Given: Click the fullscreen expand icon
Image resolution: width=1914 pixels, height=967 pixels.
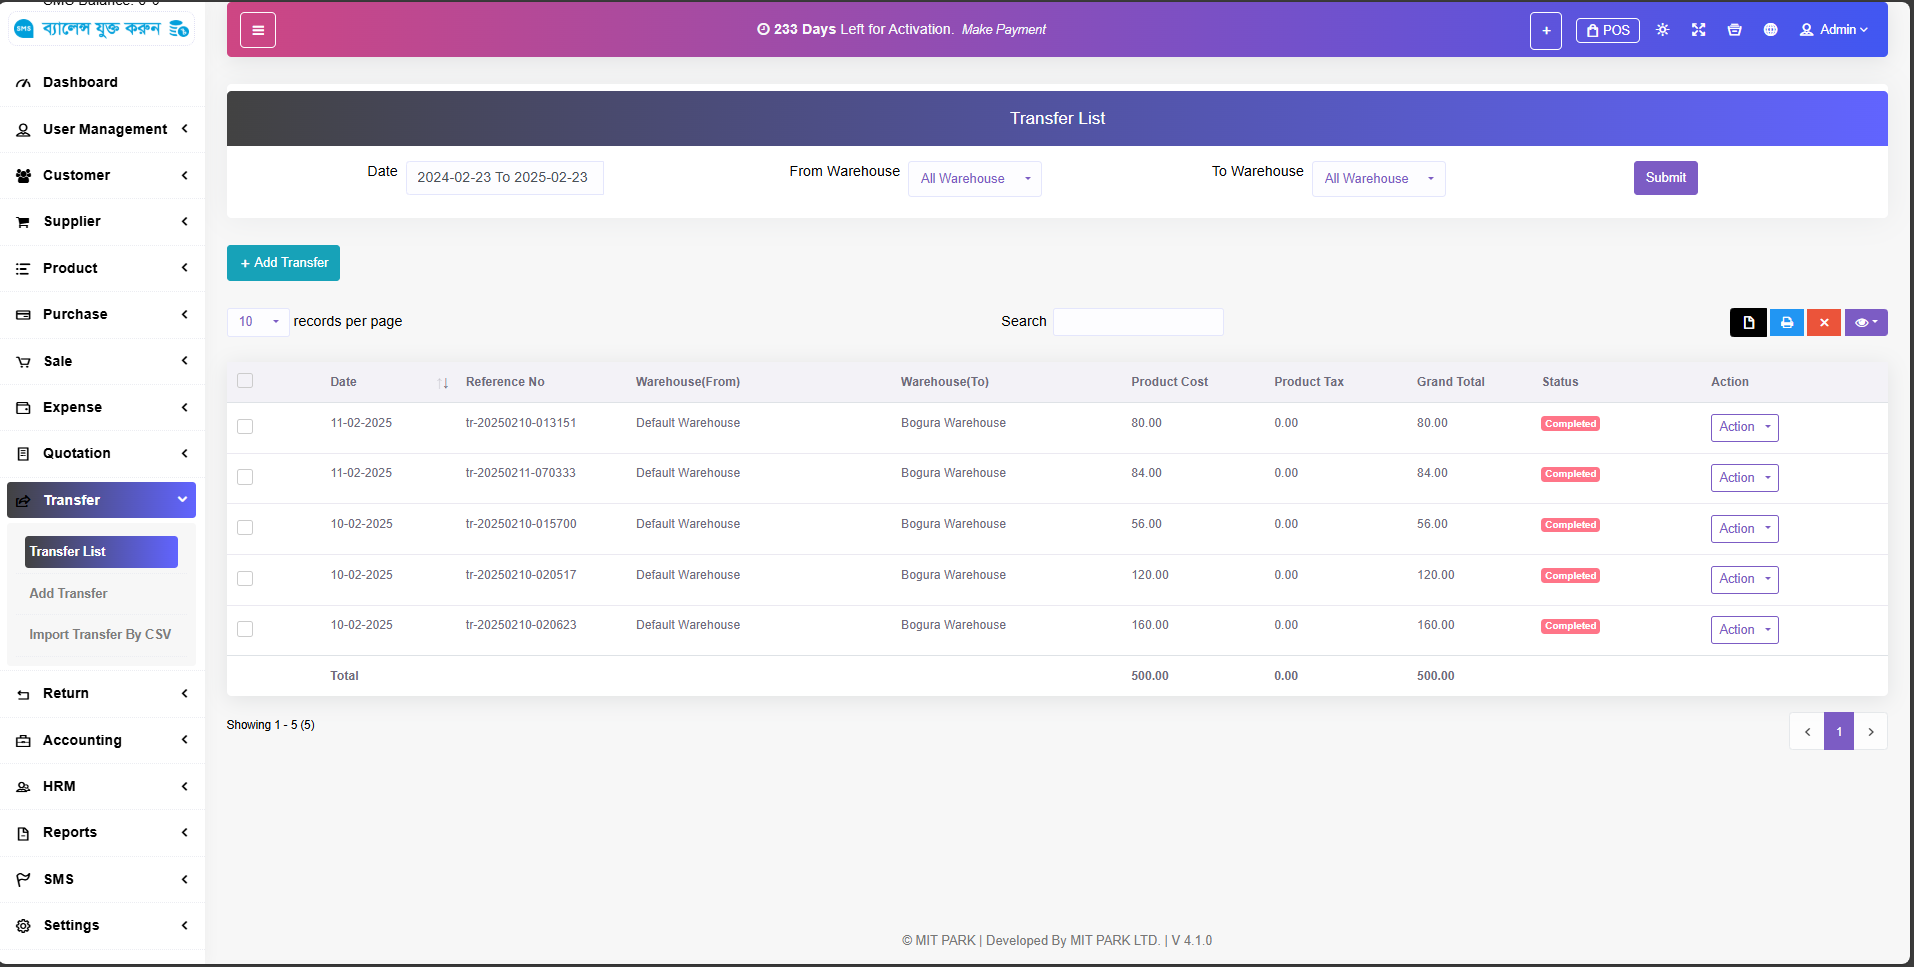Looking at the screenshot, I should [1698, 30].
